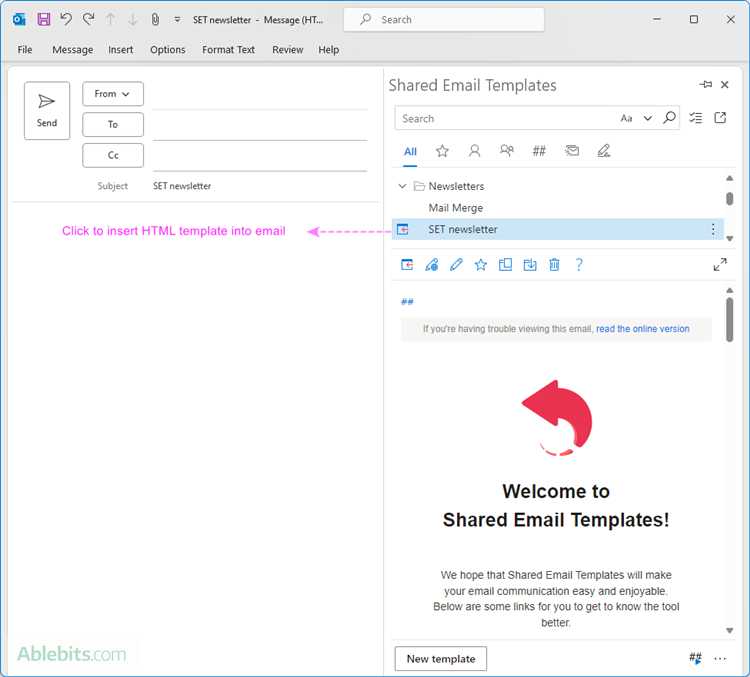Click the Cc recipients button
The image size is (750, 677).
click(113, 155)
